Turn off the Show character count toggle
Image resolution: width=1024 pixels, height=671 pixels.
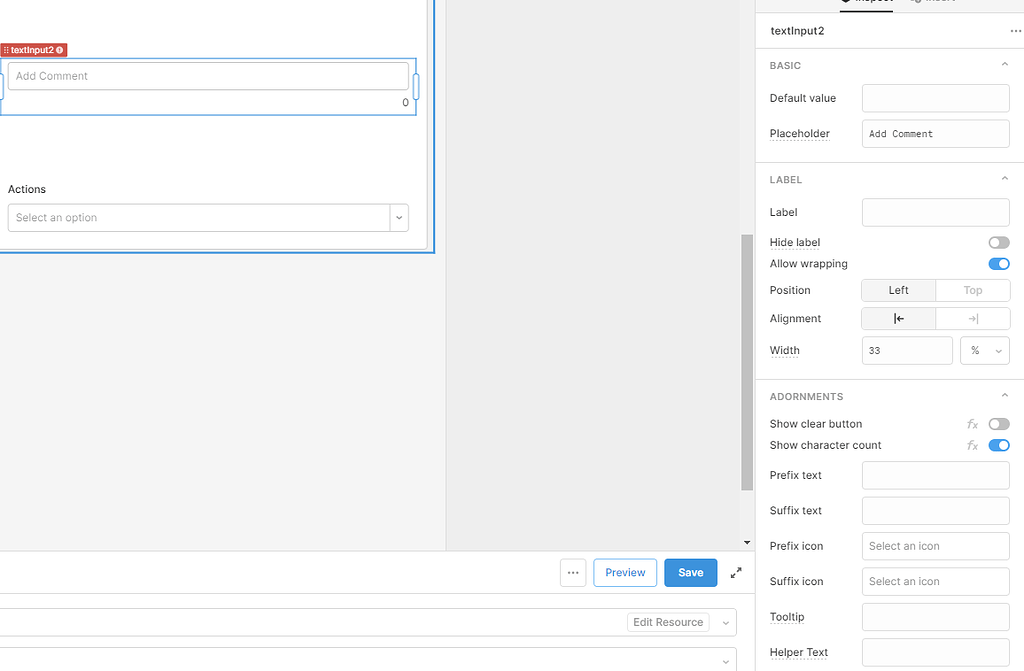998,445
